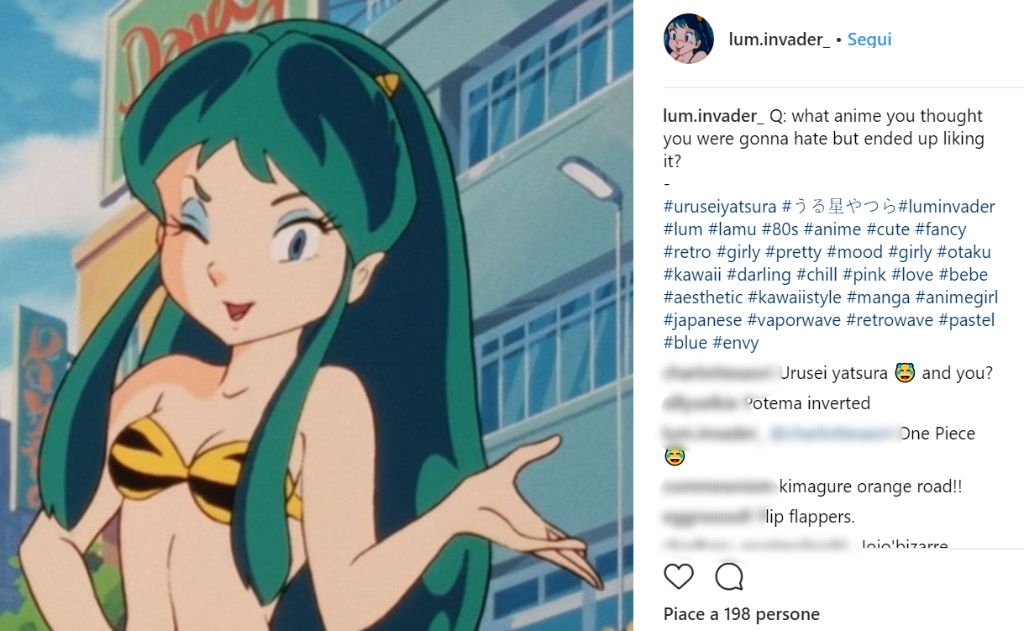
Task: Like the post with the heart icon
Action: (x=679, y=577)
